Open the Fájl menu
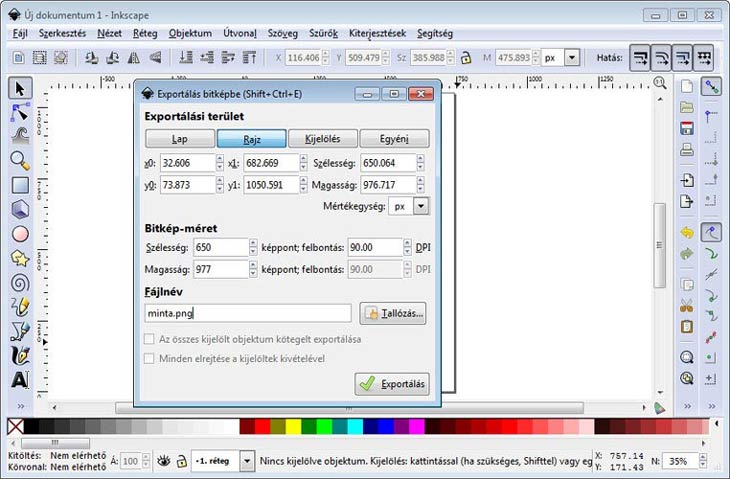The width and height of the screenshot is (730, 479). point(19,33)
